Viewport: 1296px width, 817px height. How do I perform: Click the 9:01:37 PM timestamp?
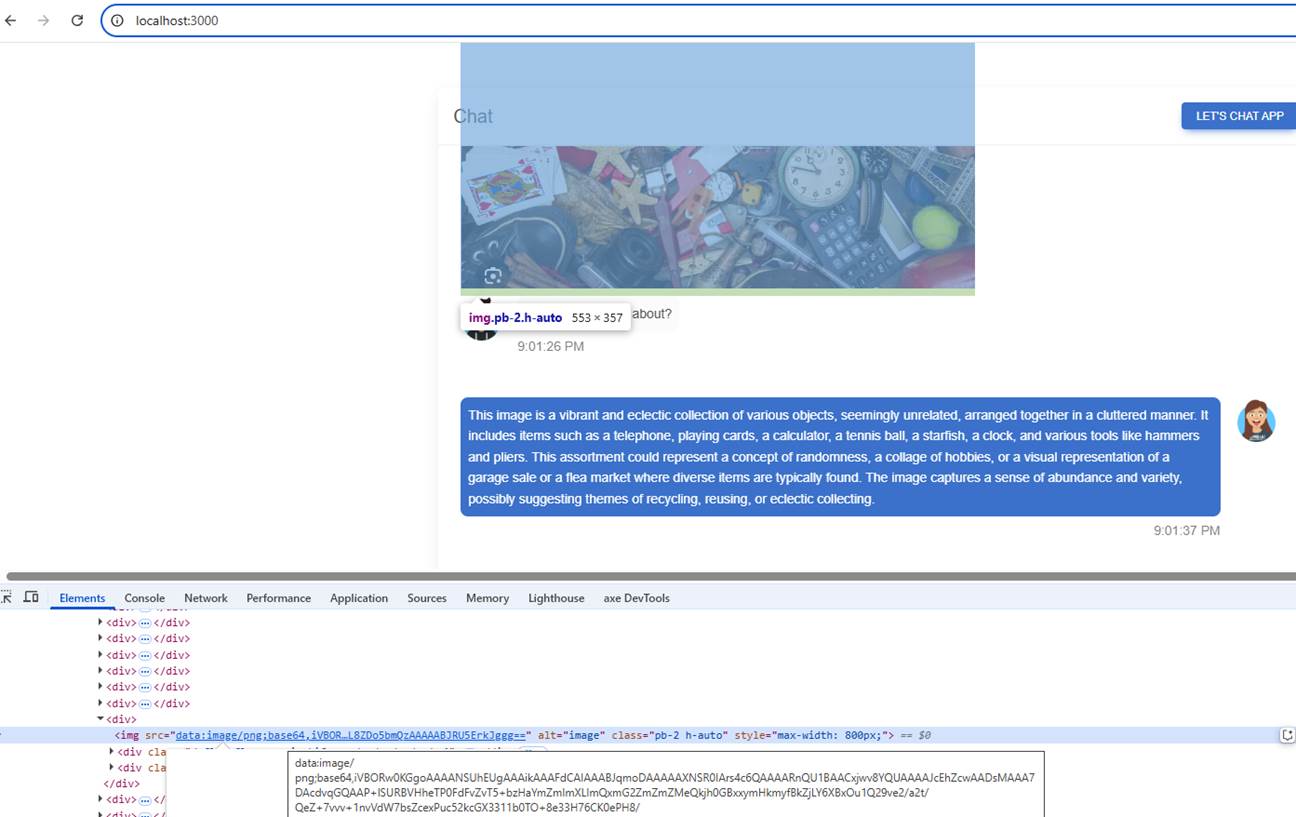(x=1186, y=530)
